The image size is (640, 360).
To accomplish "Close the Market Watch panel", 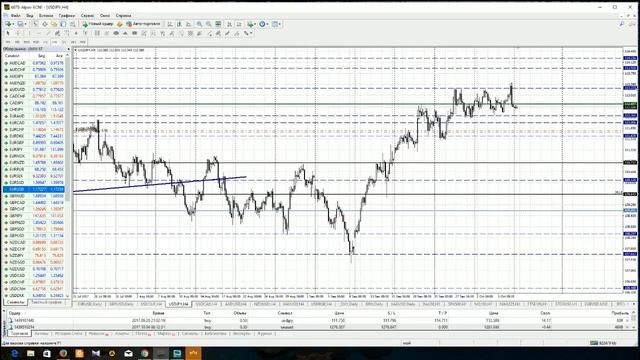I will (x=68, y=49).
